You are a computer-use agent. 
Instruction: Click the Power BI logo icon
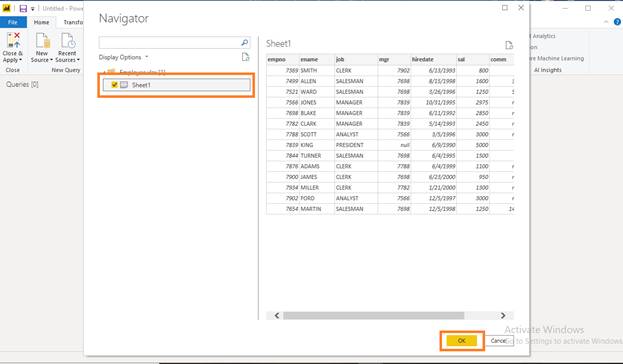6,8
